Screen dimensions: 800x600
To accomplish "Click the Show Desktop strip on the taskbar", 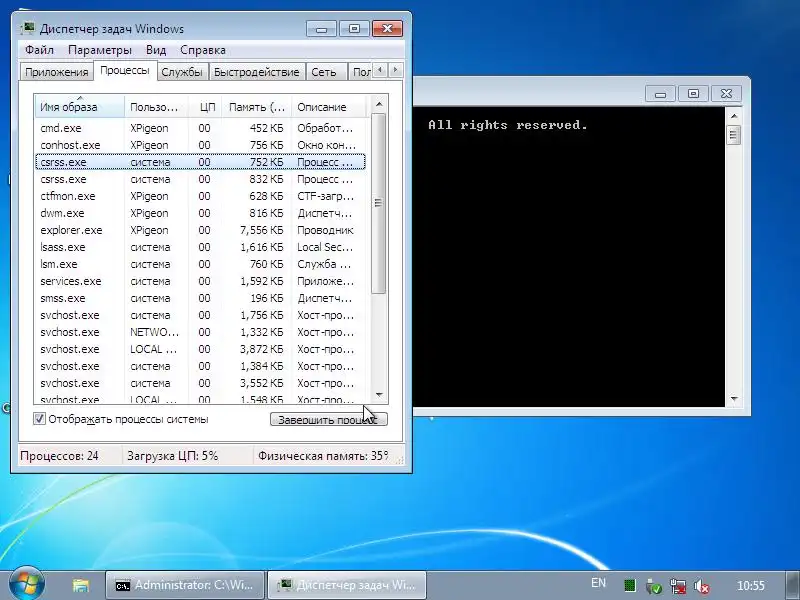I will click(x=792, y=585).
